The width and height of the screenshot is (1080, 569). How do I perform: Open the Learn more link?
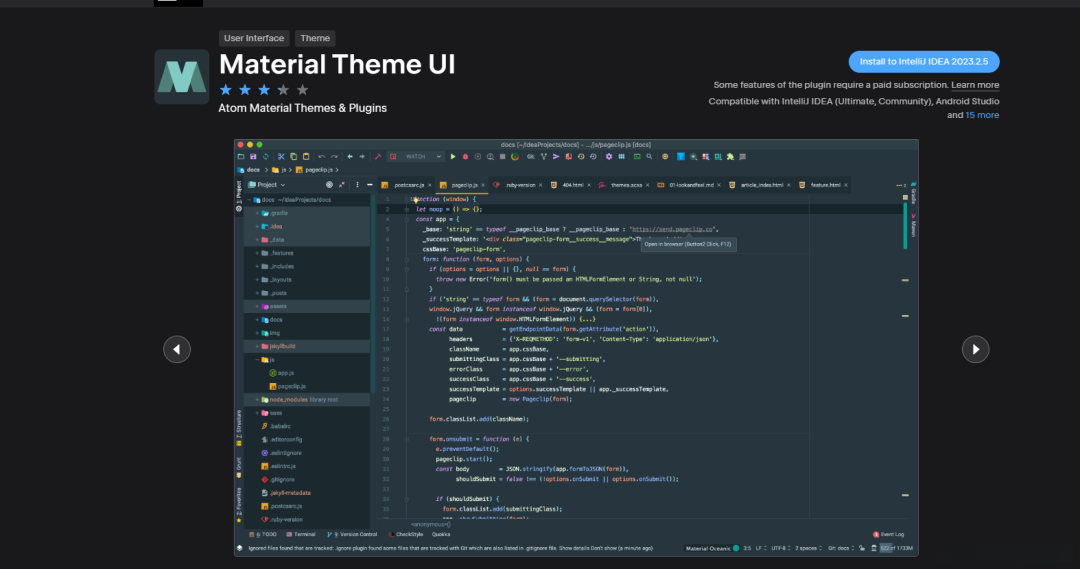click(975, 85)
